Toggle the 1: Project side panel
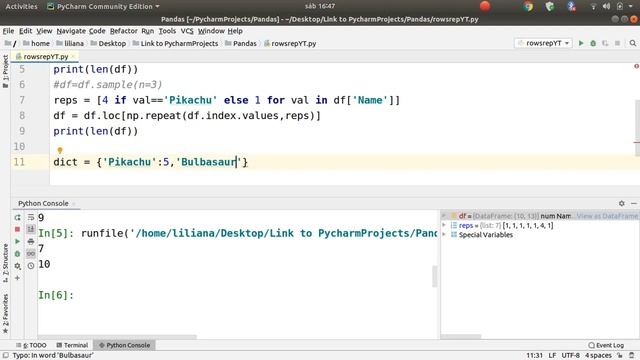The image size is (640, 360). (x=5, y=71)
